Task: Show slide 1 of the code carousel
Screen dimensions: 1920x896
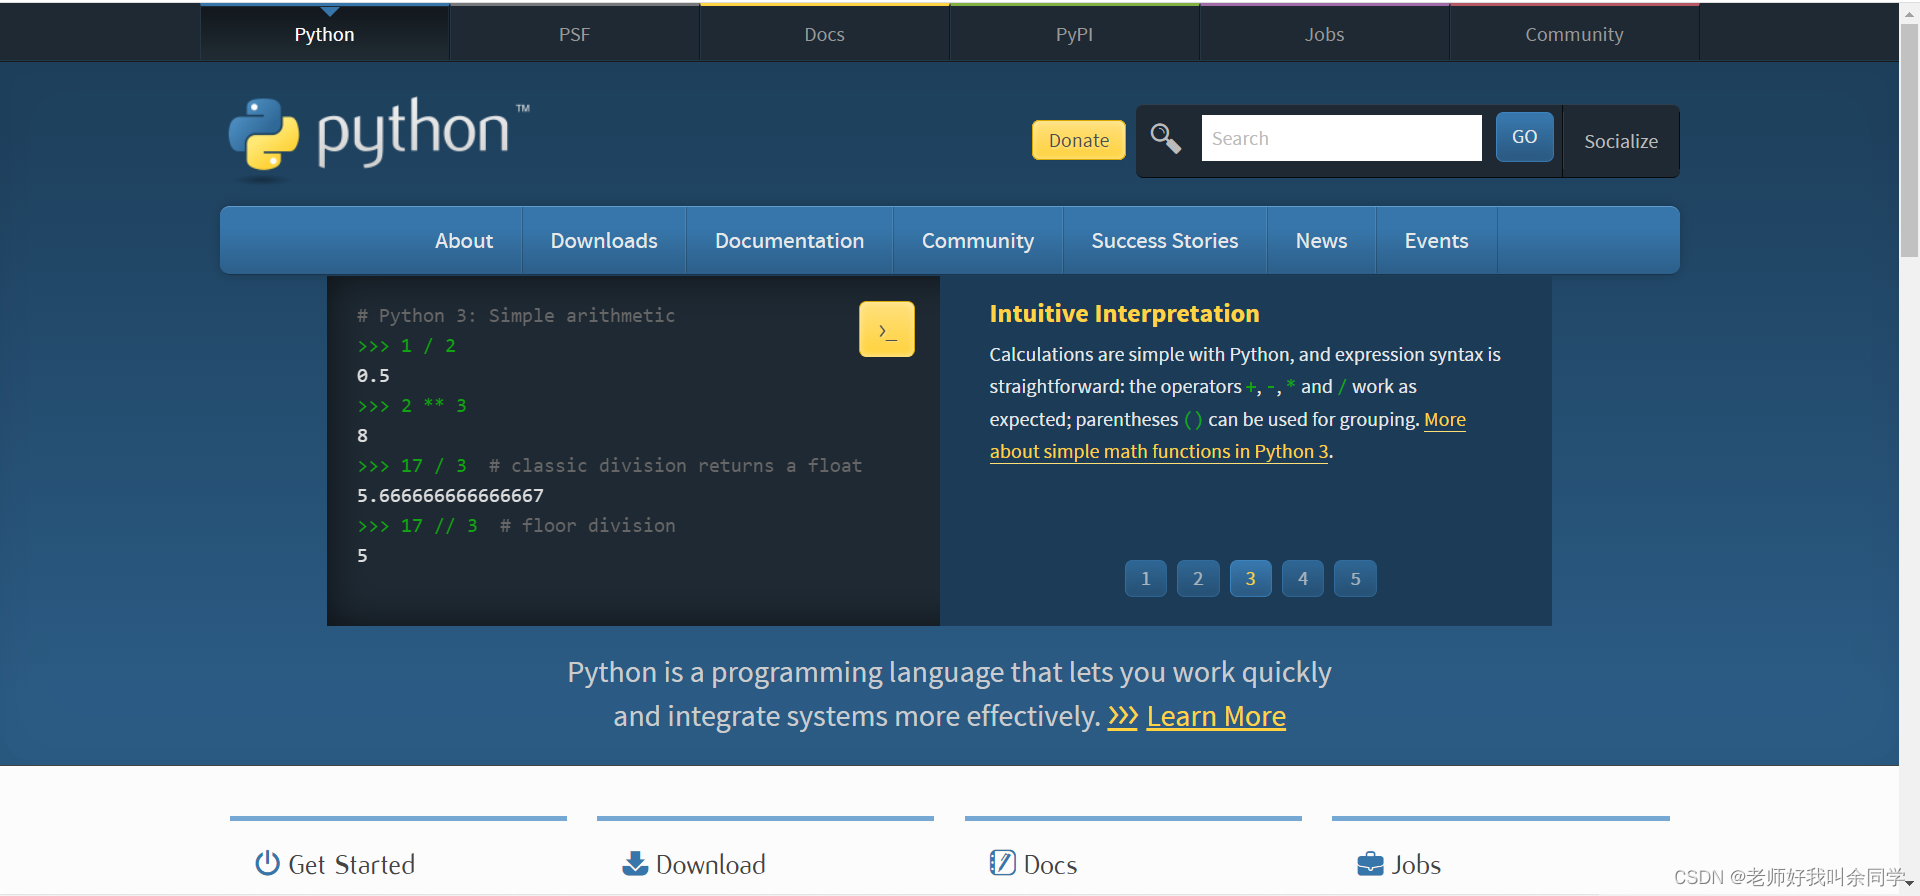Action: click(1146, 578)
